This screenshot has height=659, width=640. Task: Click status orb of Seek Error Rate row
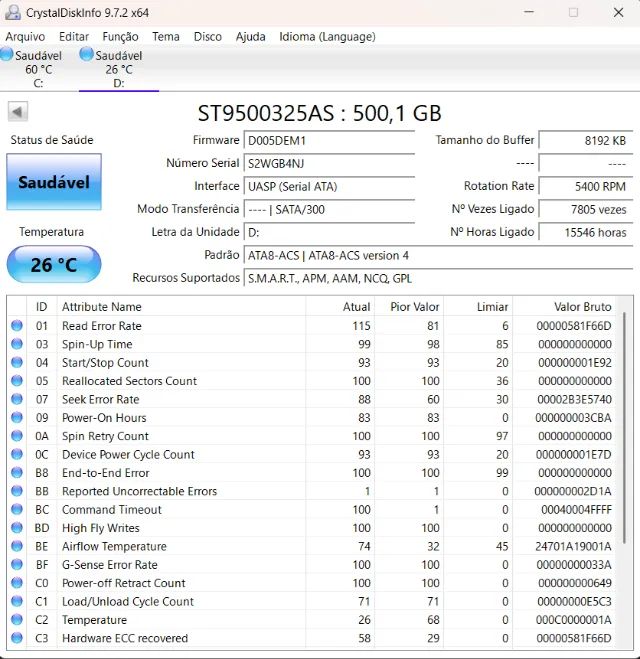pos(17,399)
